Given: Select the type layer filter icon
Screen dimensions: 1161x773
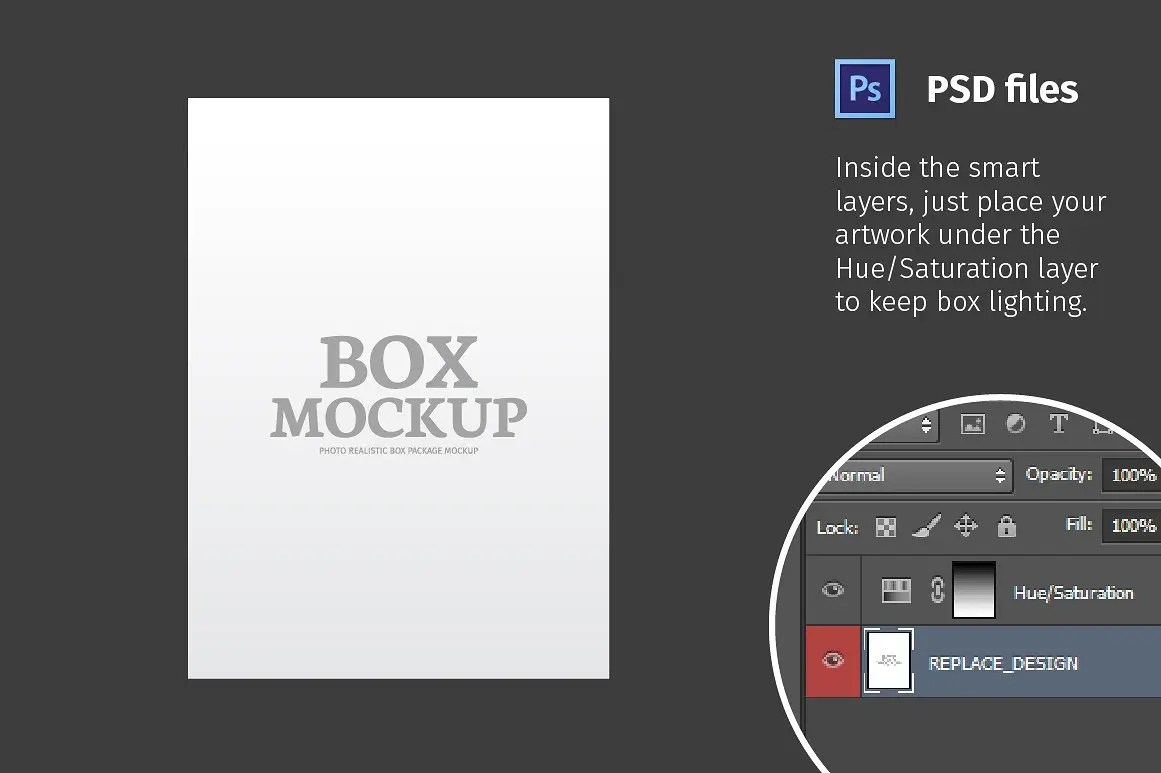Looking at the screenshot, I should click(1058, 424).
